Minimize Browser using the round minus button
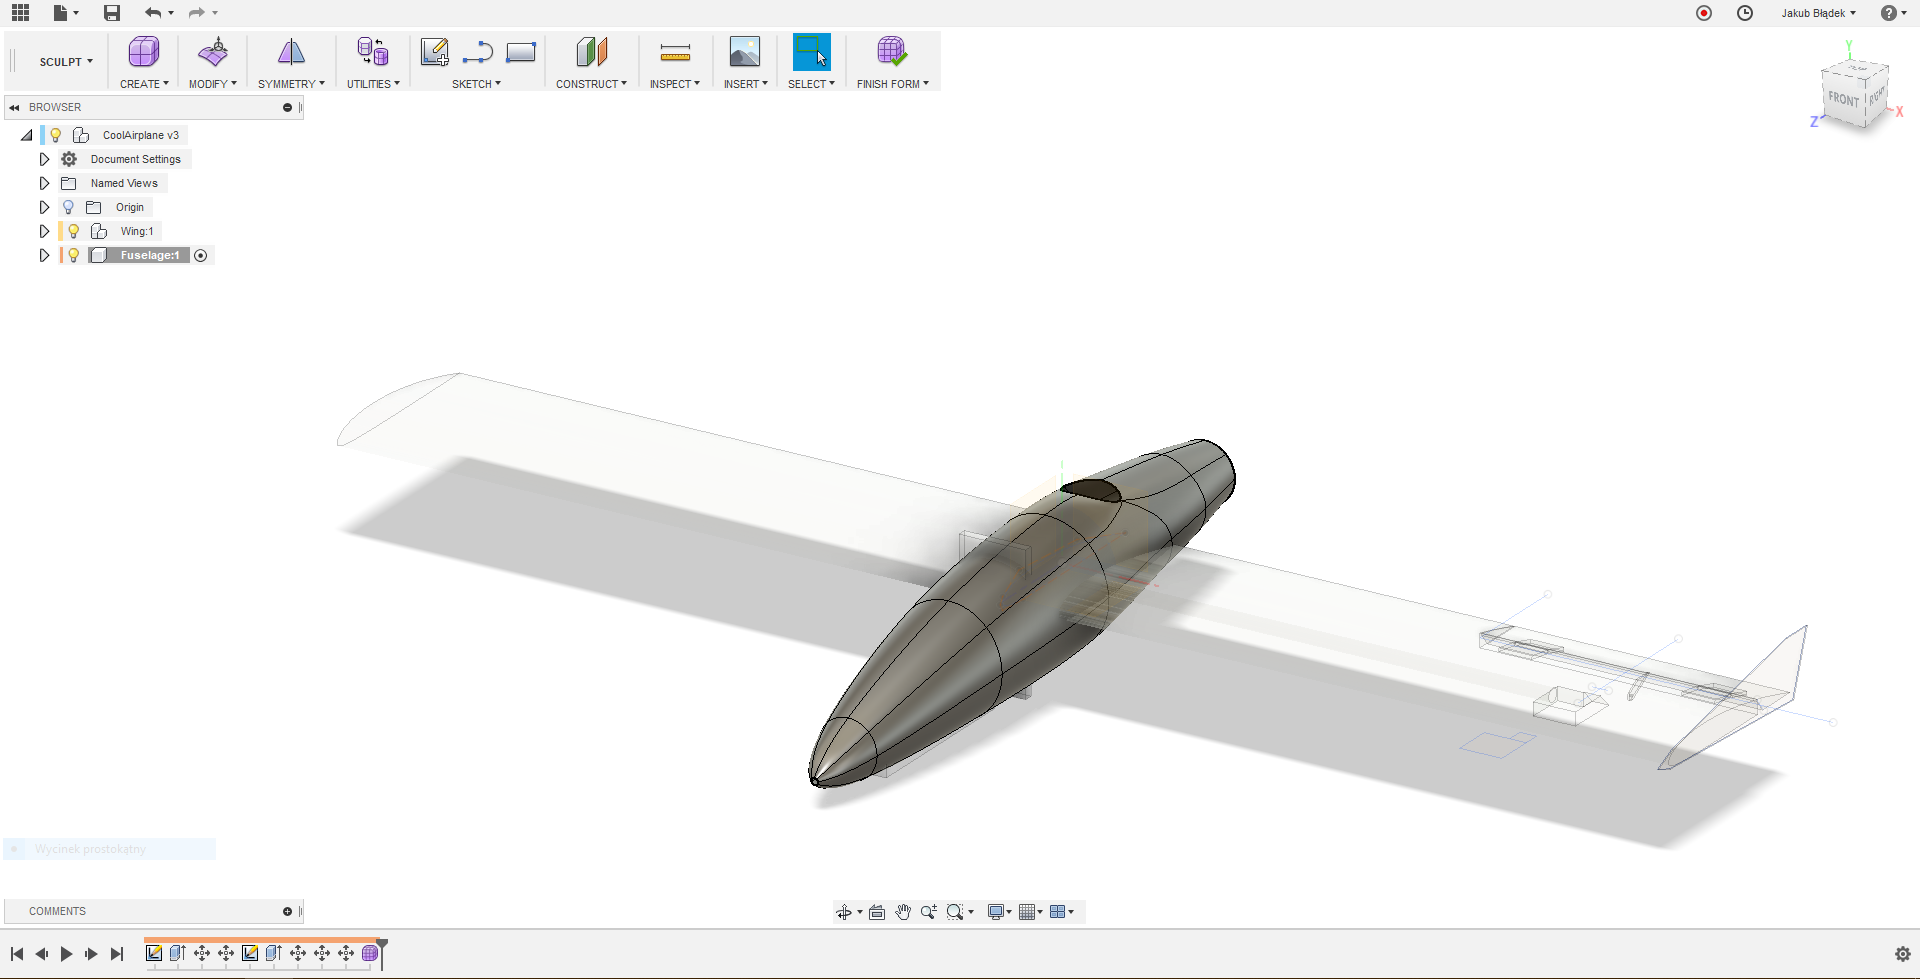1920x979 pixels. pyautogui.click(x=287, y=107)
